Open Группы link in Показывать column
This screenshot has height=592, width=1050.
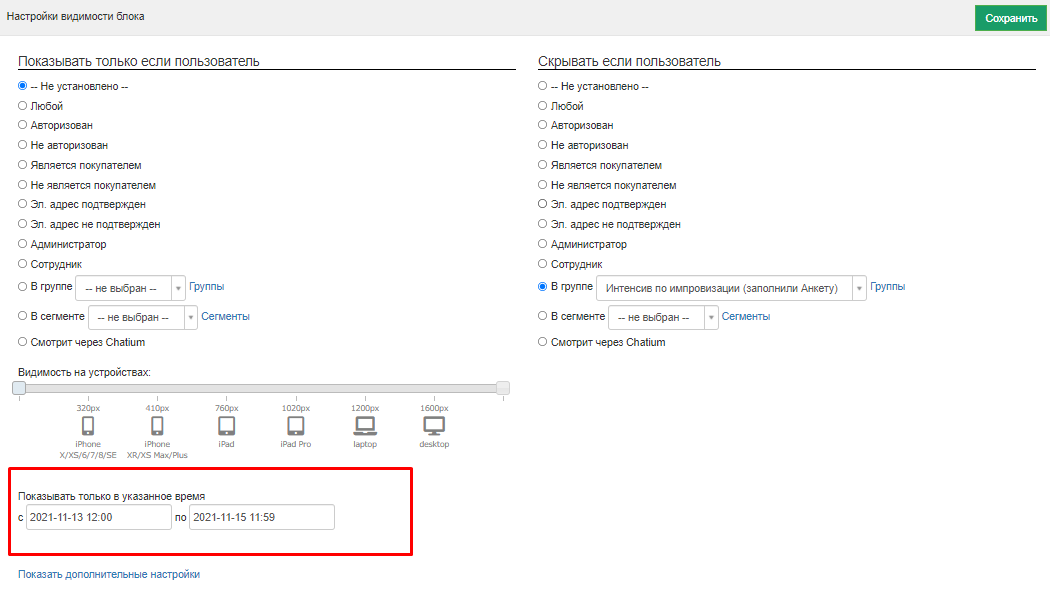(x=206, y=287)
